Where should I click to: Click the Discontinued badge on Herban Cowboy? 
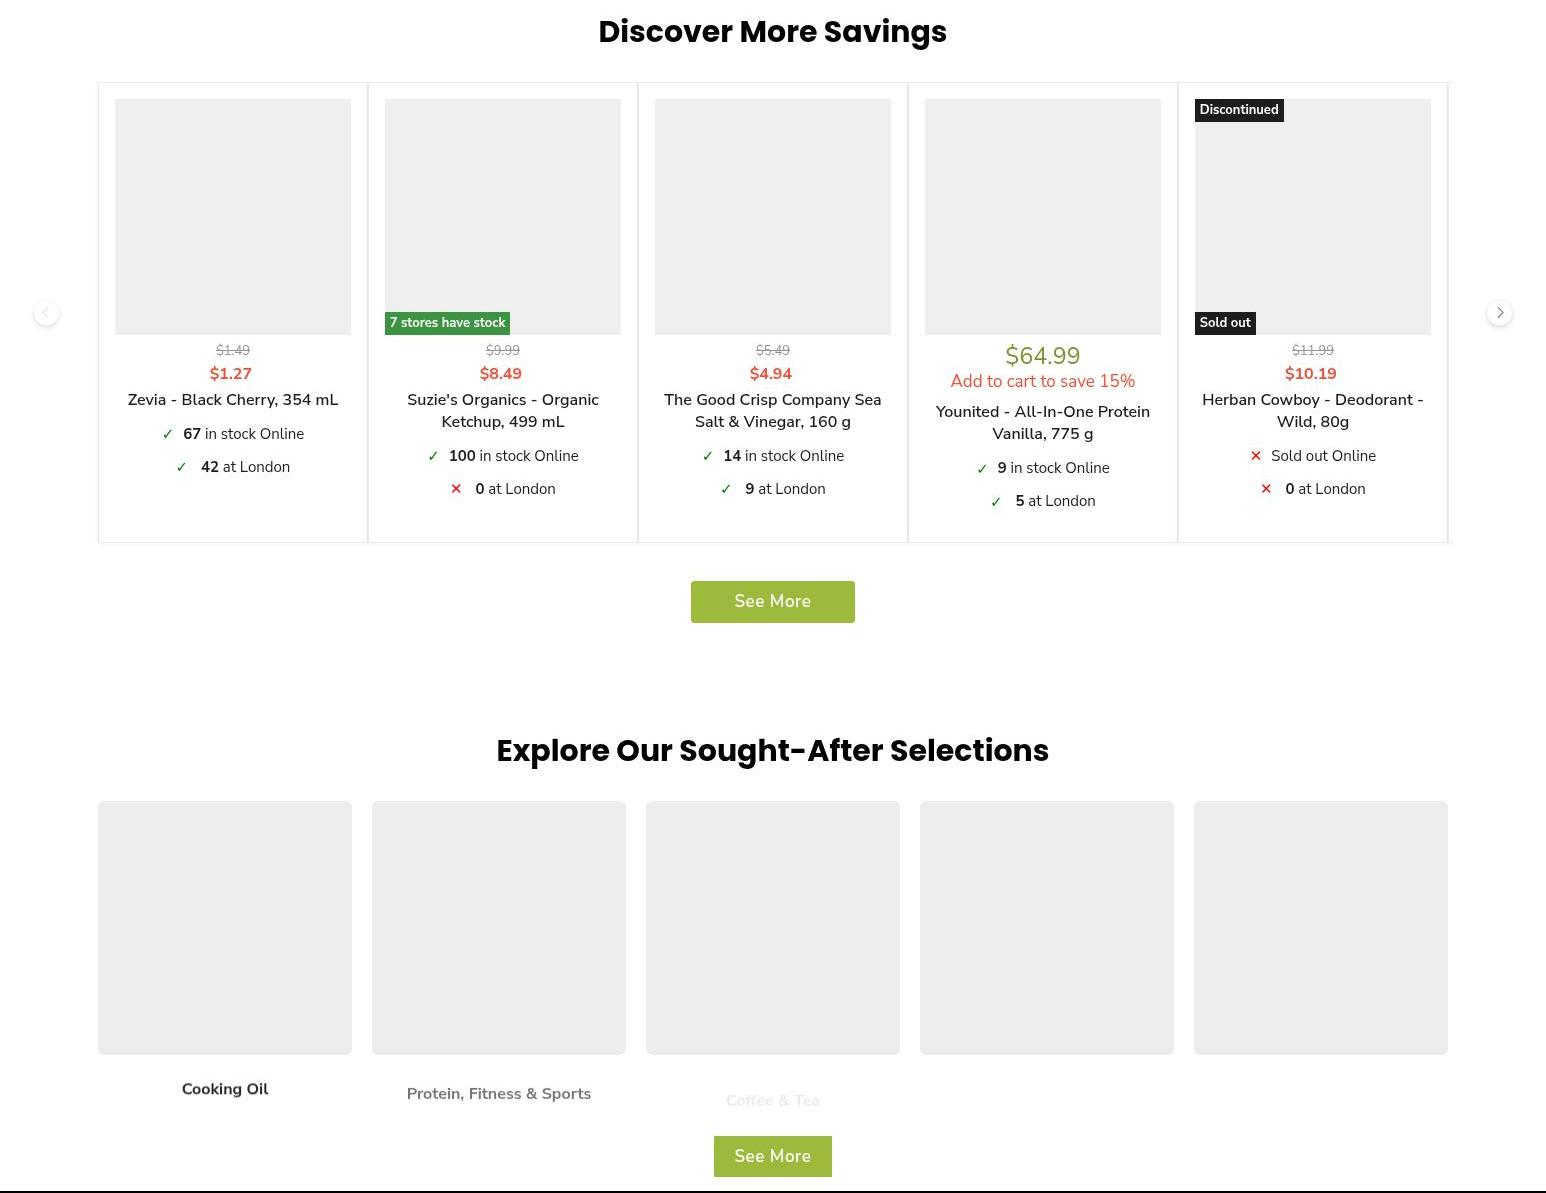click(x=1238, y=110)
